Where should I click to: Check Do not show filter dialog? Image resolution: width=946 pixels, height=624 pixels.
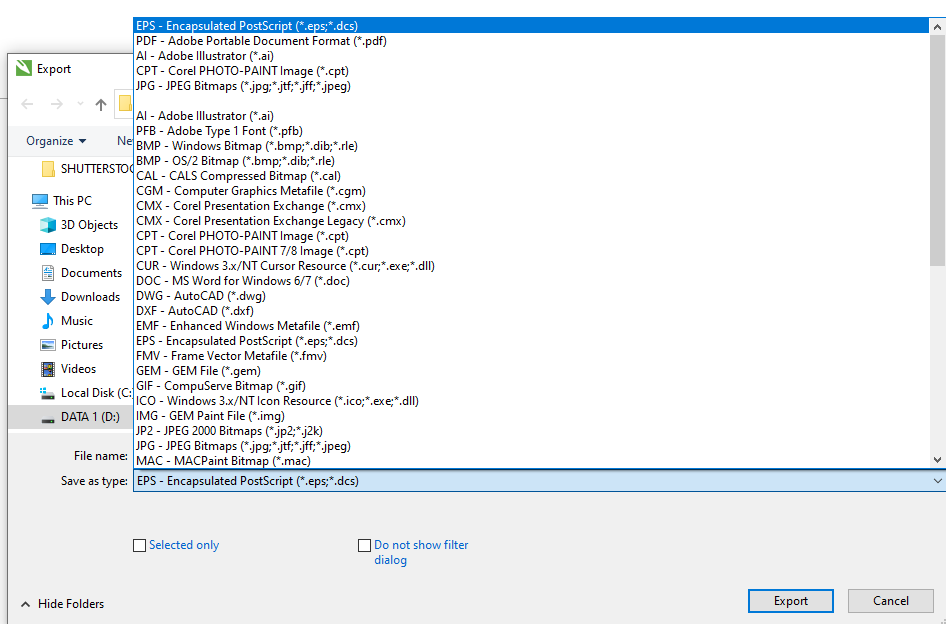pos(365,545)
